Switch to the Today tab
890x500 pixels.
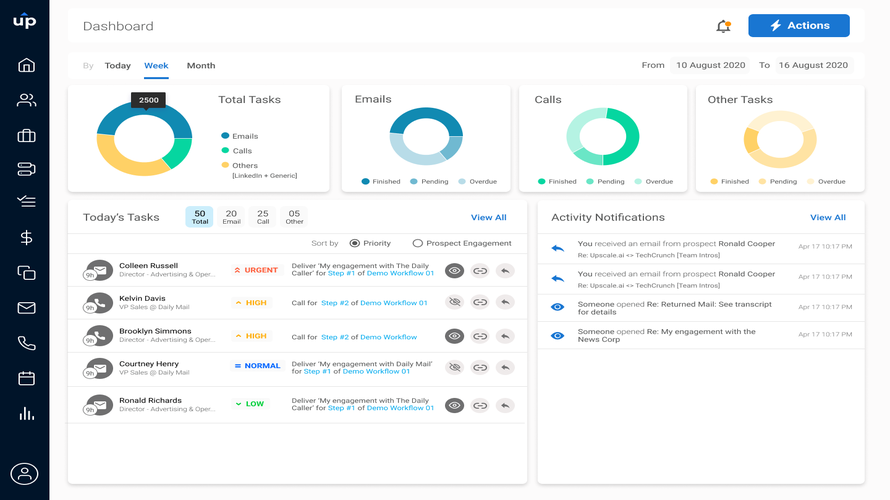pos(117,65)
